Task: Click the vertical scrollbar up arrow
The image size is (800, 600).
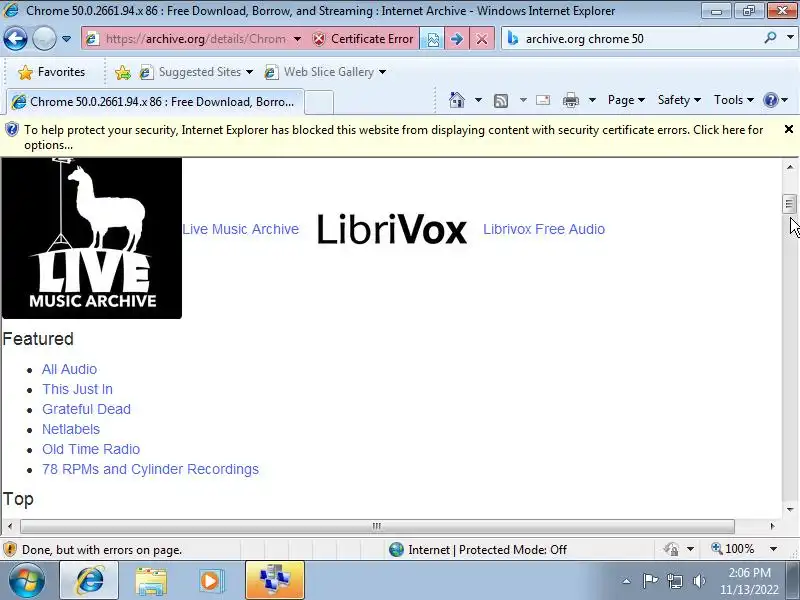Action: [790, 166]
